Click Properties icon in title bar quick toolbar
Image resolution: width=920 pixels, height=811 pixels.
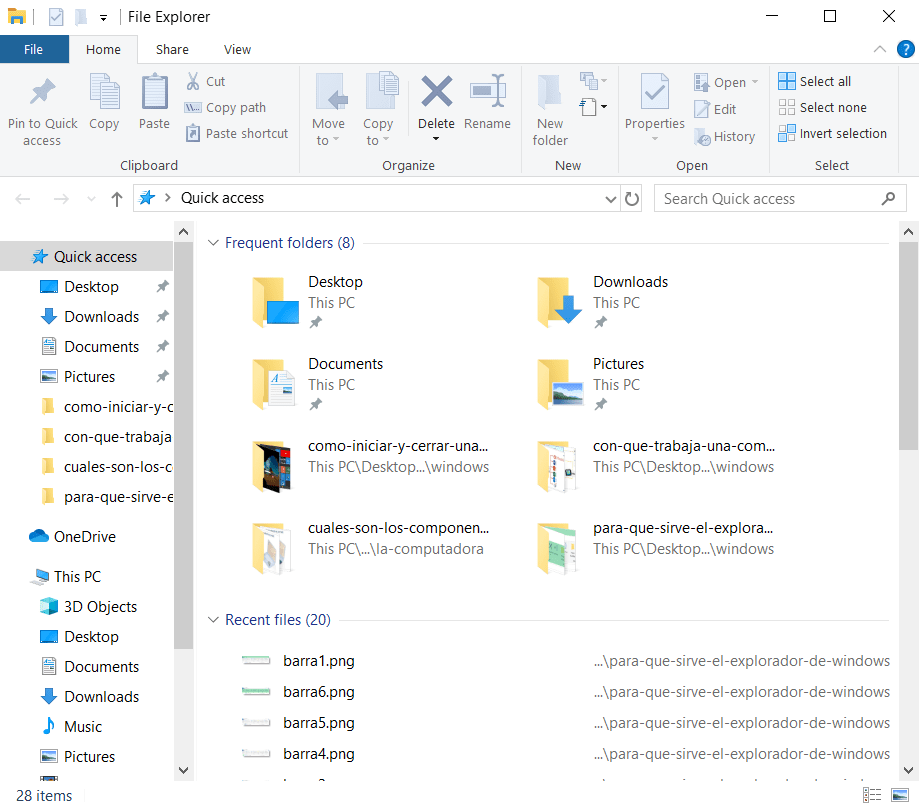pos(56,17)
